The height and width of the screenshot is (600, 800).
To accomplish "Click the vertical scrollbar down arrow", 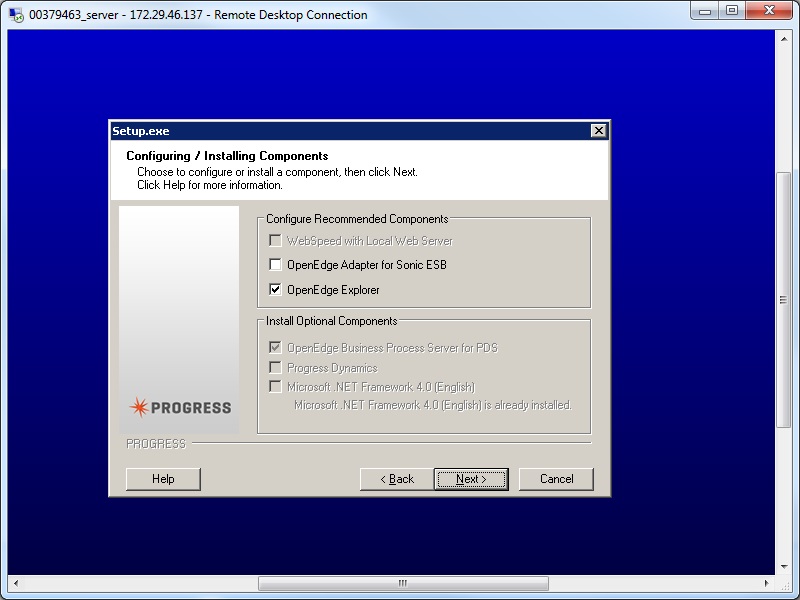I will click(784, 566).
